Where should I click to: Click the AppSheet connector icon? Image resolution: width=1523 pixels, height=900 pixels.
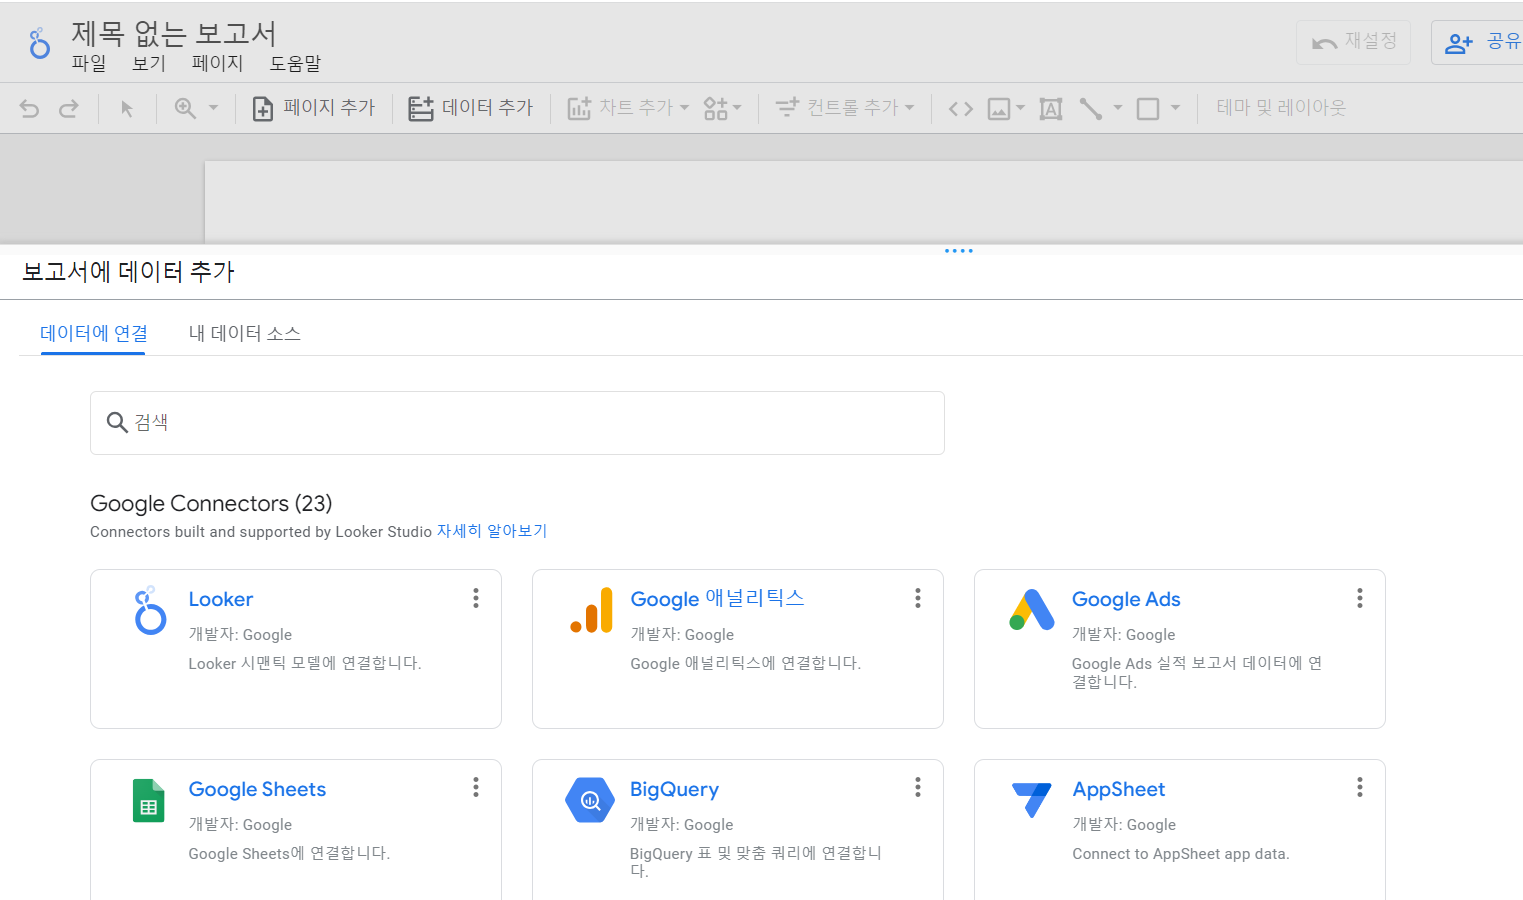(x=1031, y=800)
